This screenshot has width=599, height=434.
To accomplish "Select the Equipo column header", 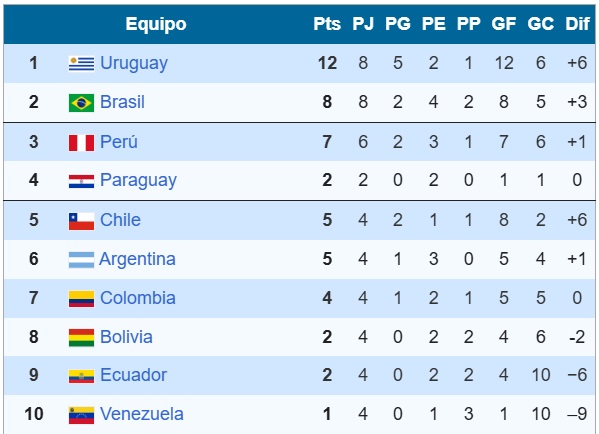I will (156, 24).
